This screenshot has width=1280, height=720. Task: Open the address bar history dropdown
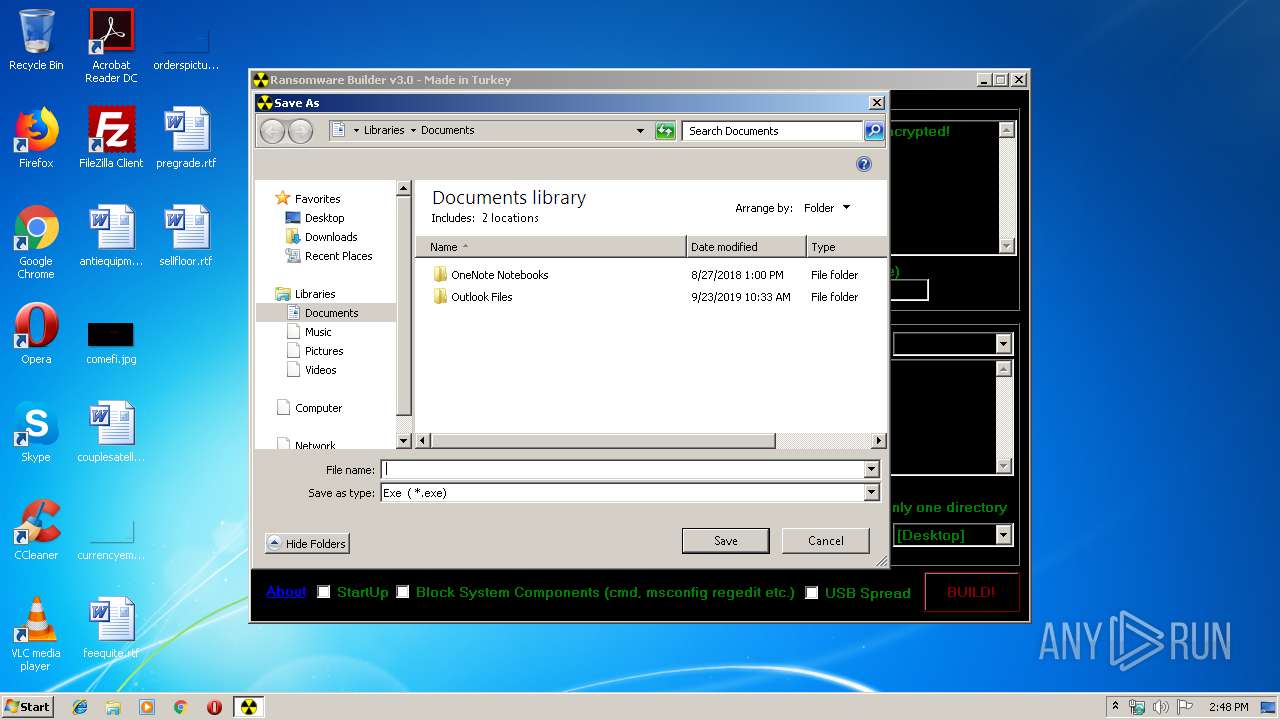click(x=641, y=131)
